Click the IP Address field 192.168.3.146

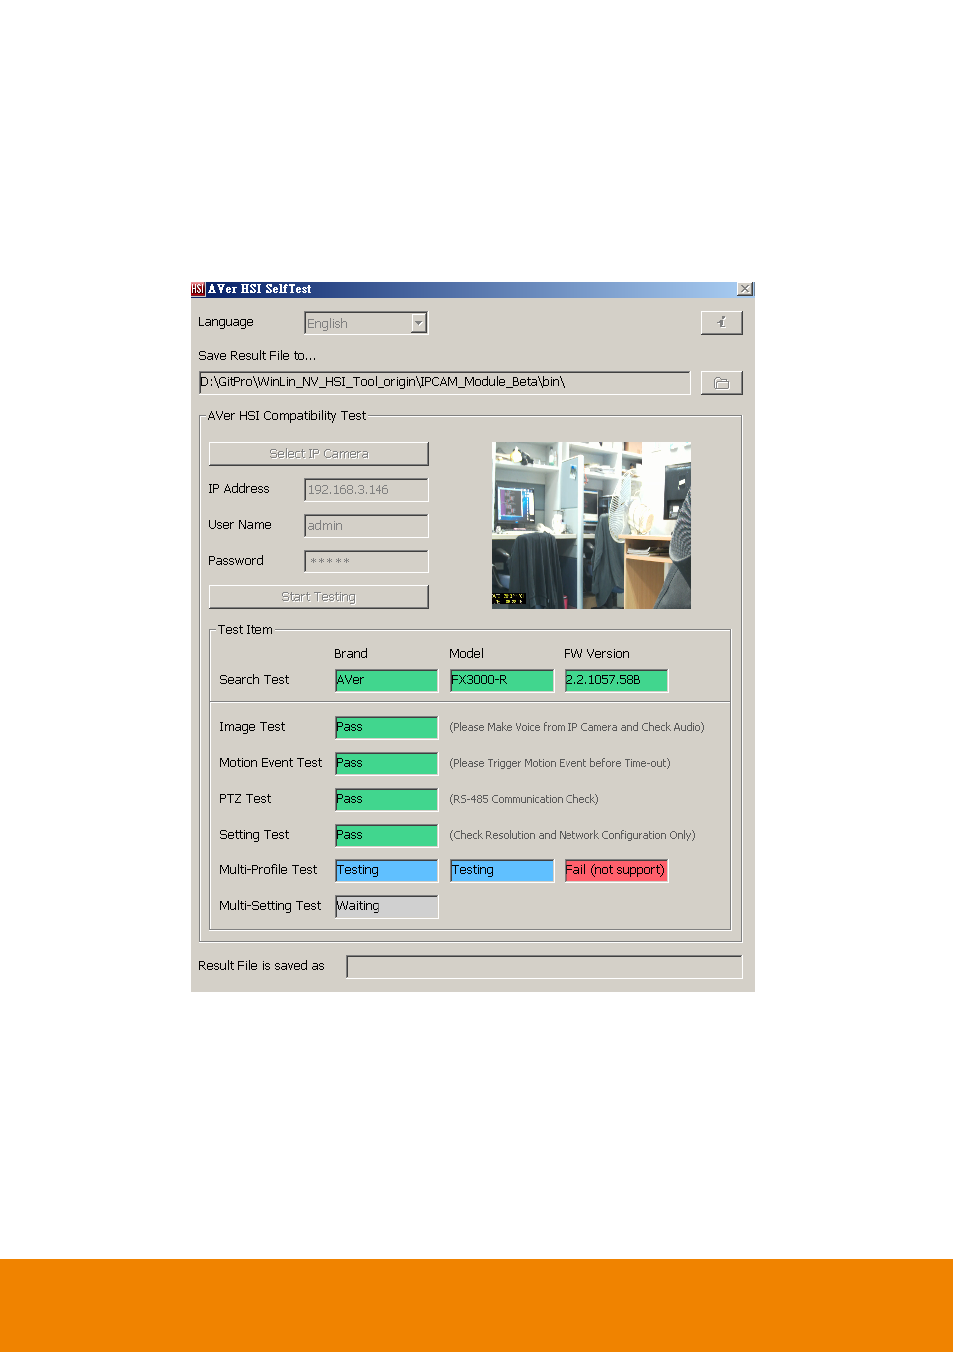tap(366, 490)
